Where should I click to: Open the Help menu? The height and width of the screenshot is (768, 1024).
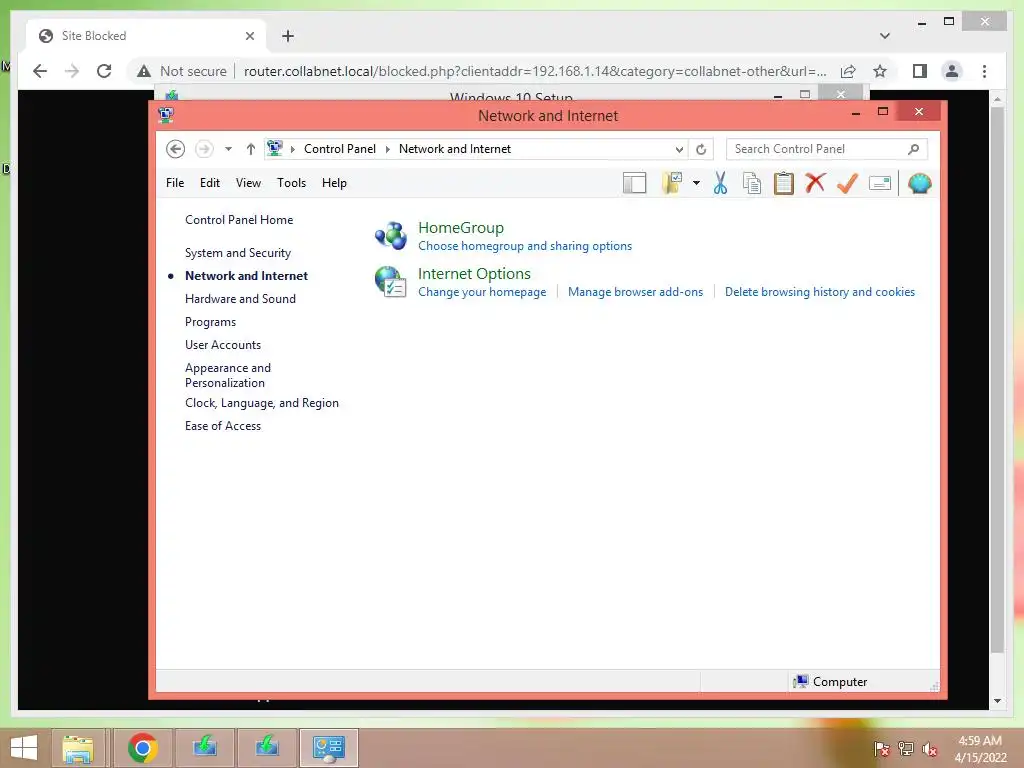point(334,183)
